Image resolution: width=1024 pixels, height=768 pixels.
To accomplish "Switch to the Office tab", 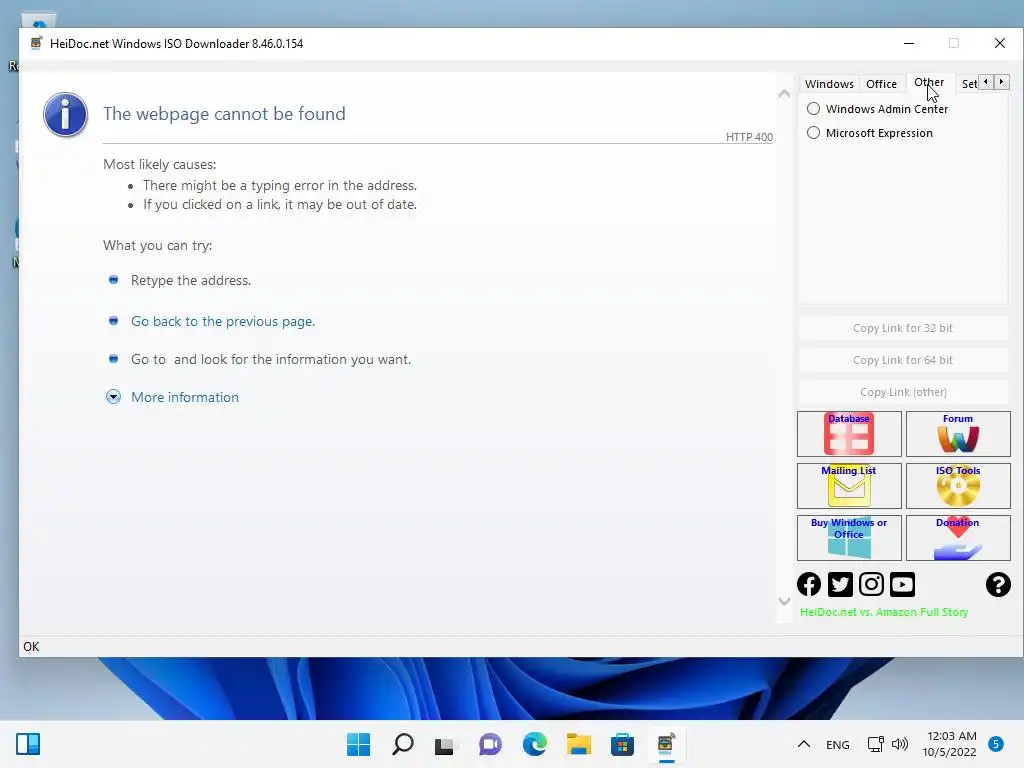I will [882, 84].
